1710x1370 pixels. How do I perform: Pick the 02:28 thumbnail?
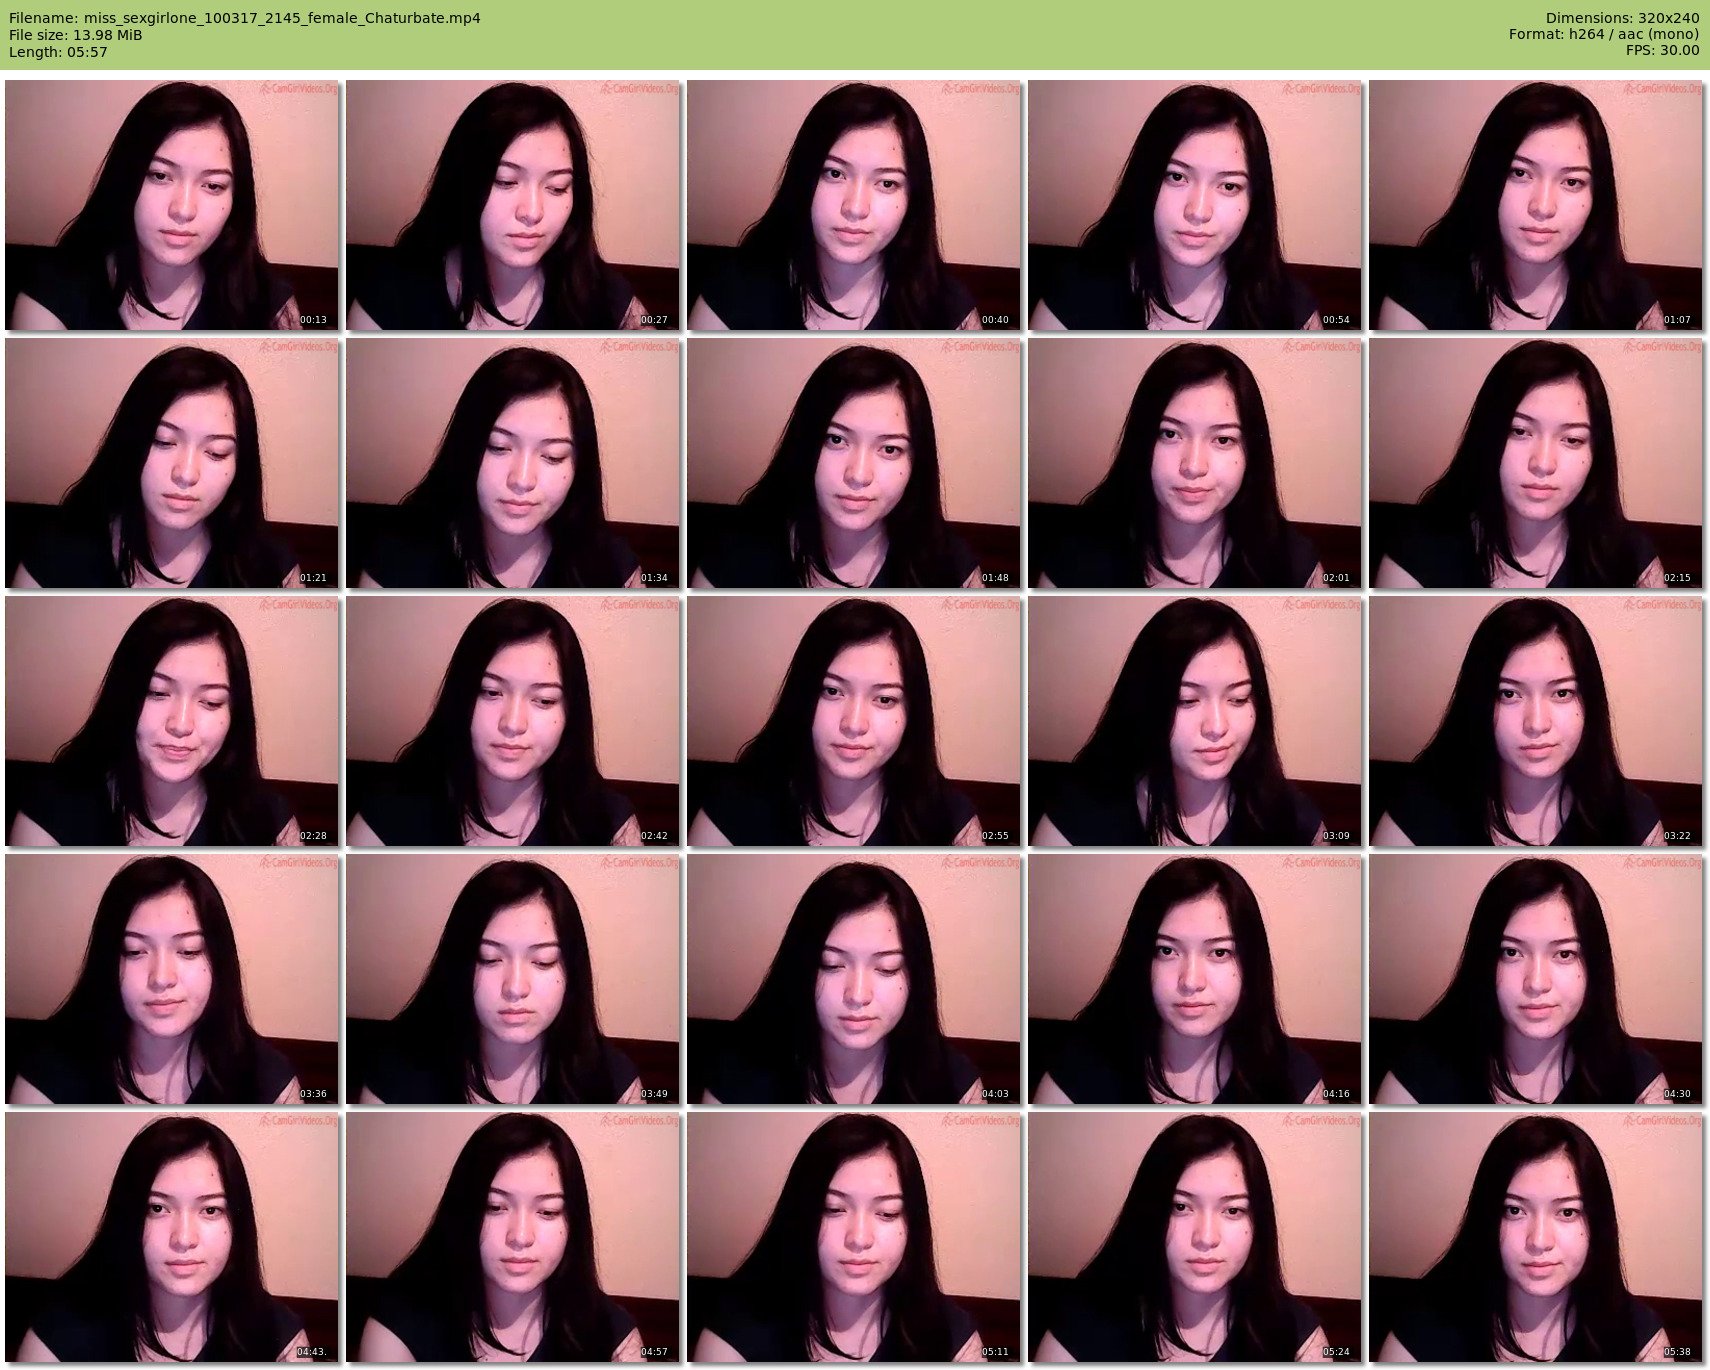(x=172, y=721)
